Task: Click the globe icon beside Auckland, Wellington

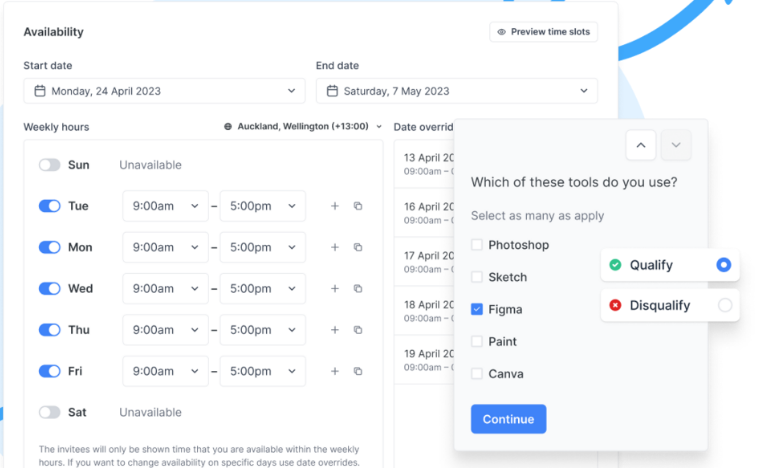Action: pos(228,127)
